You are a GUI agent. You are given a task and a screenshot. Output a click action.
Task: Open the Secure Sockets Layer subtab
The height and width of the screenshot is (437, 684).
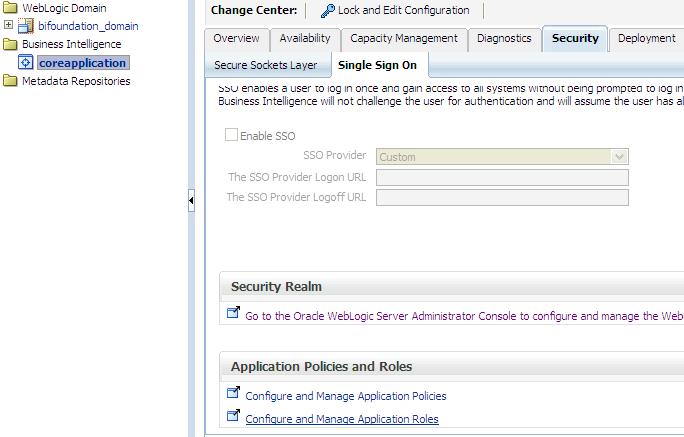tap(266, 66)
